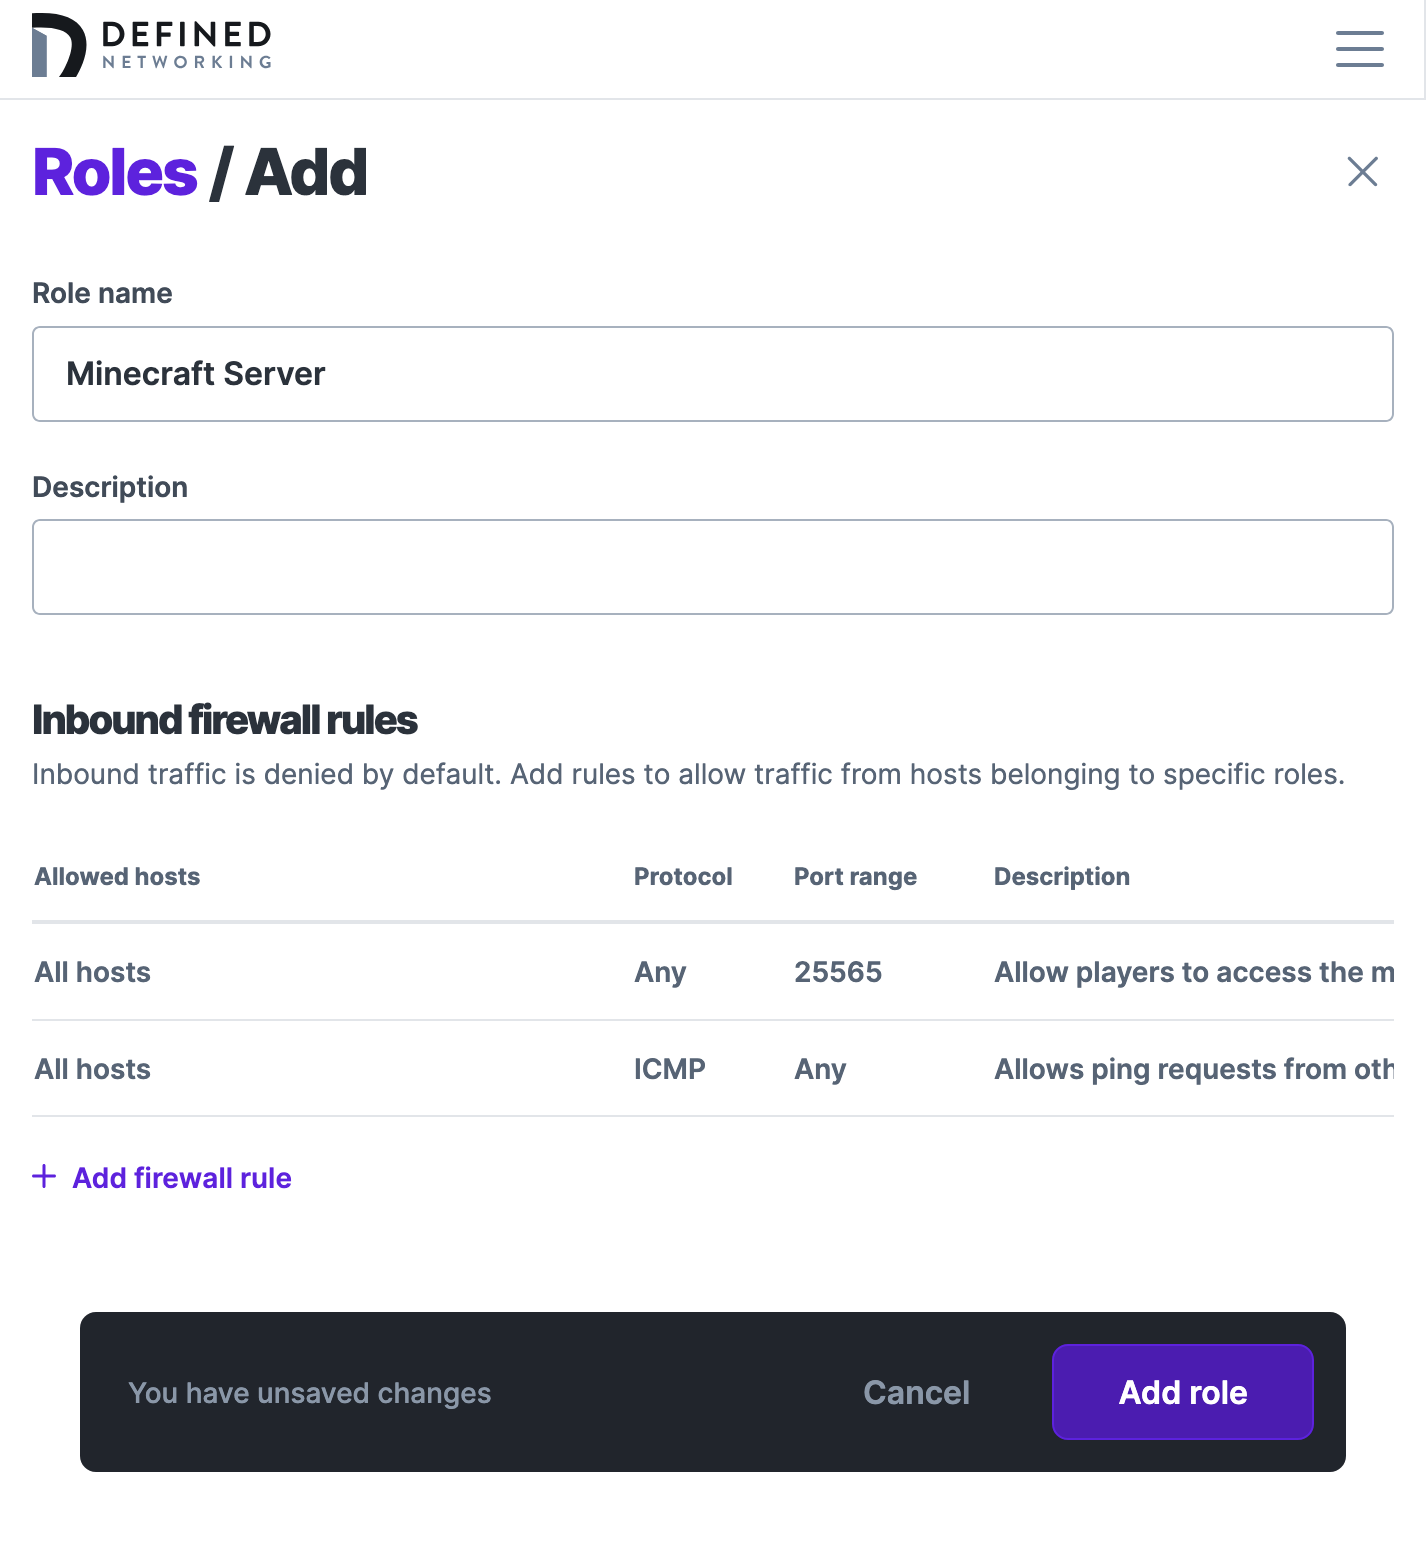The image size is (1426, 1552).
Task: Click the Description column header
Action: click(x=1061, y=876)
